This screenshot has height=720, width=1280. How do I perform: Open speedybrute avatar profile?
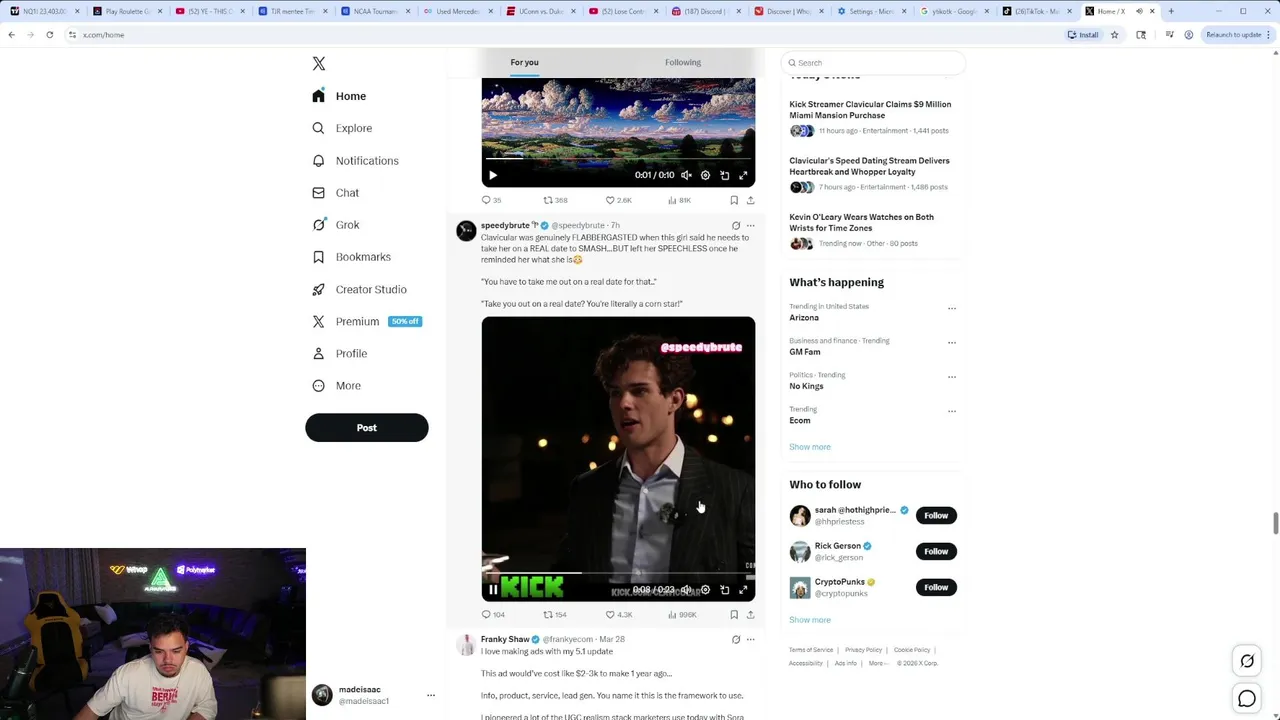click(x=466, y=231)
